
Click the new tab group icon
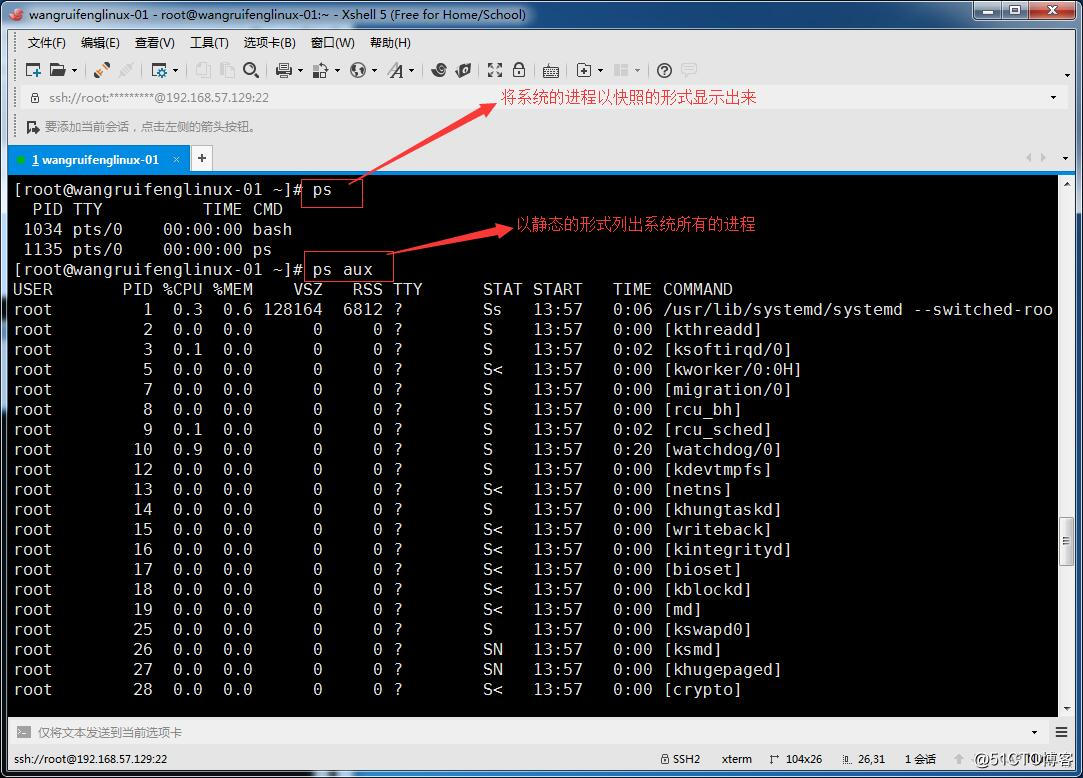click(x=584, y=70)
